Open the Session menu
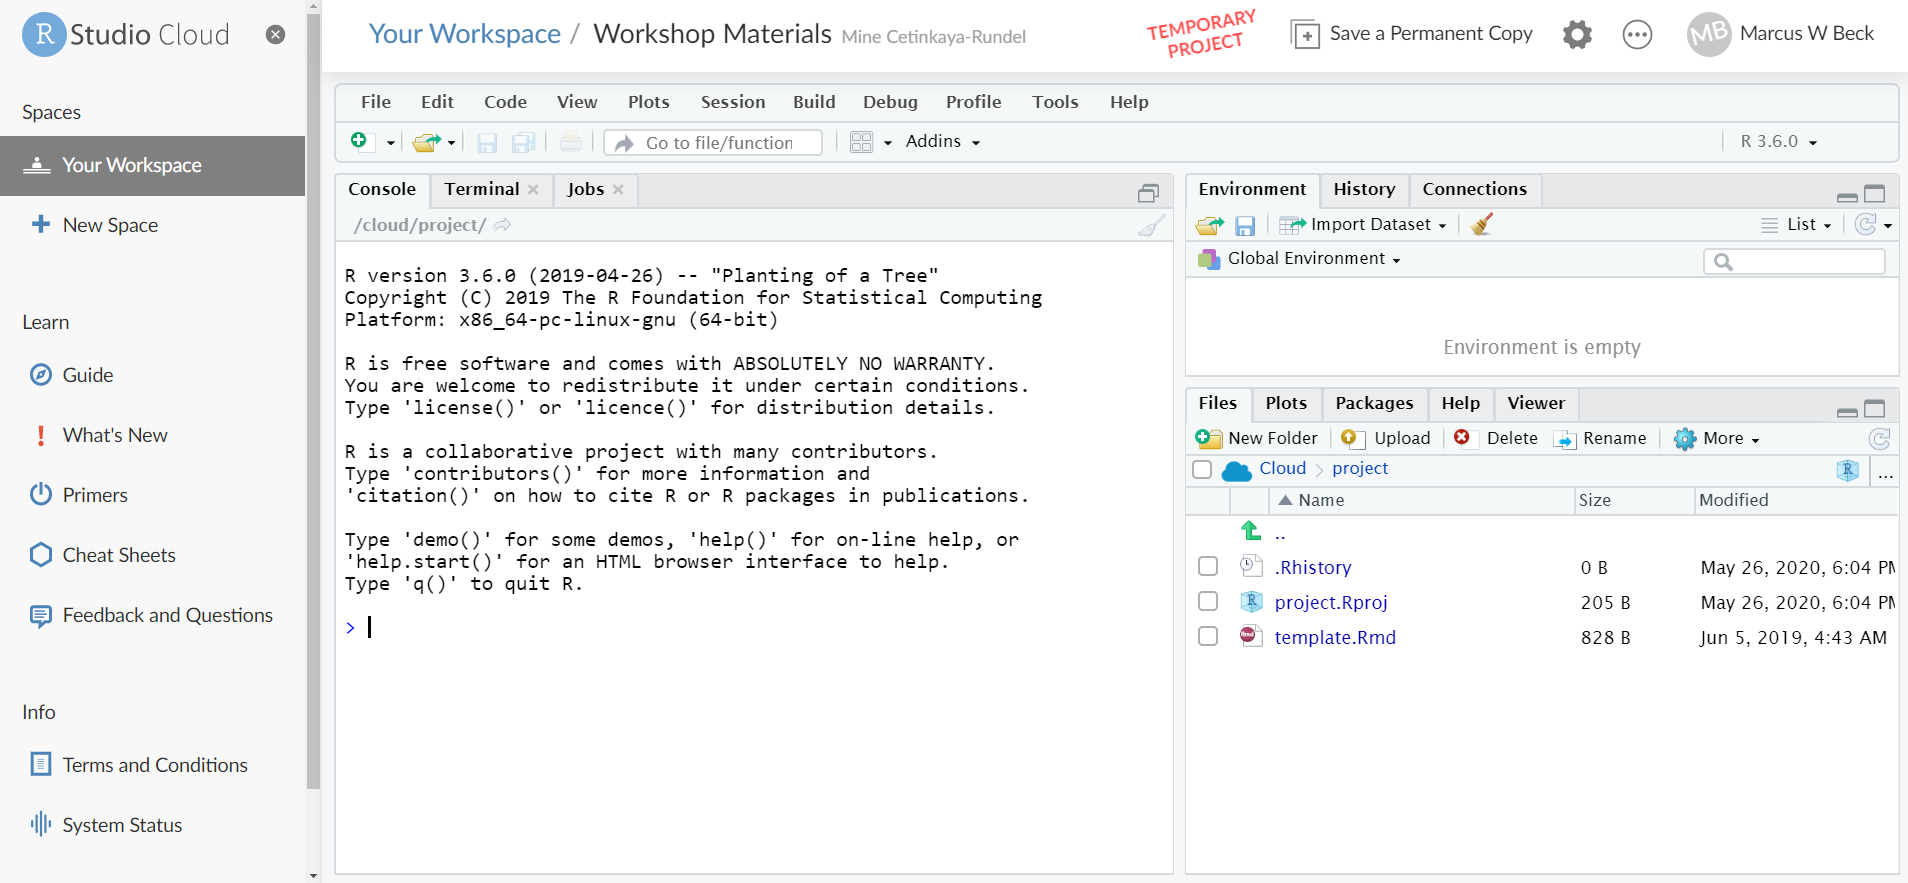Image resolution: width=1908 pixels, height=883 pixels. [x=733, y=102]
